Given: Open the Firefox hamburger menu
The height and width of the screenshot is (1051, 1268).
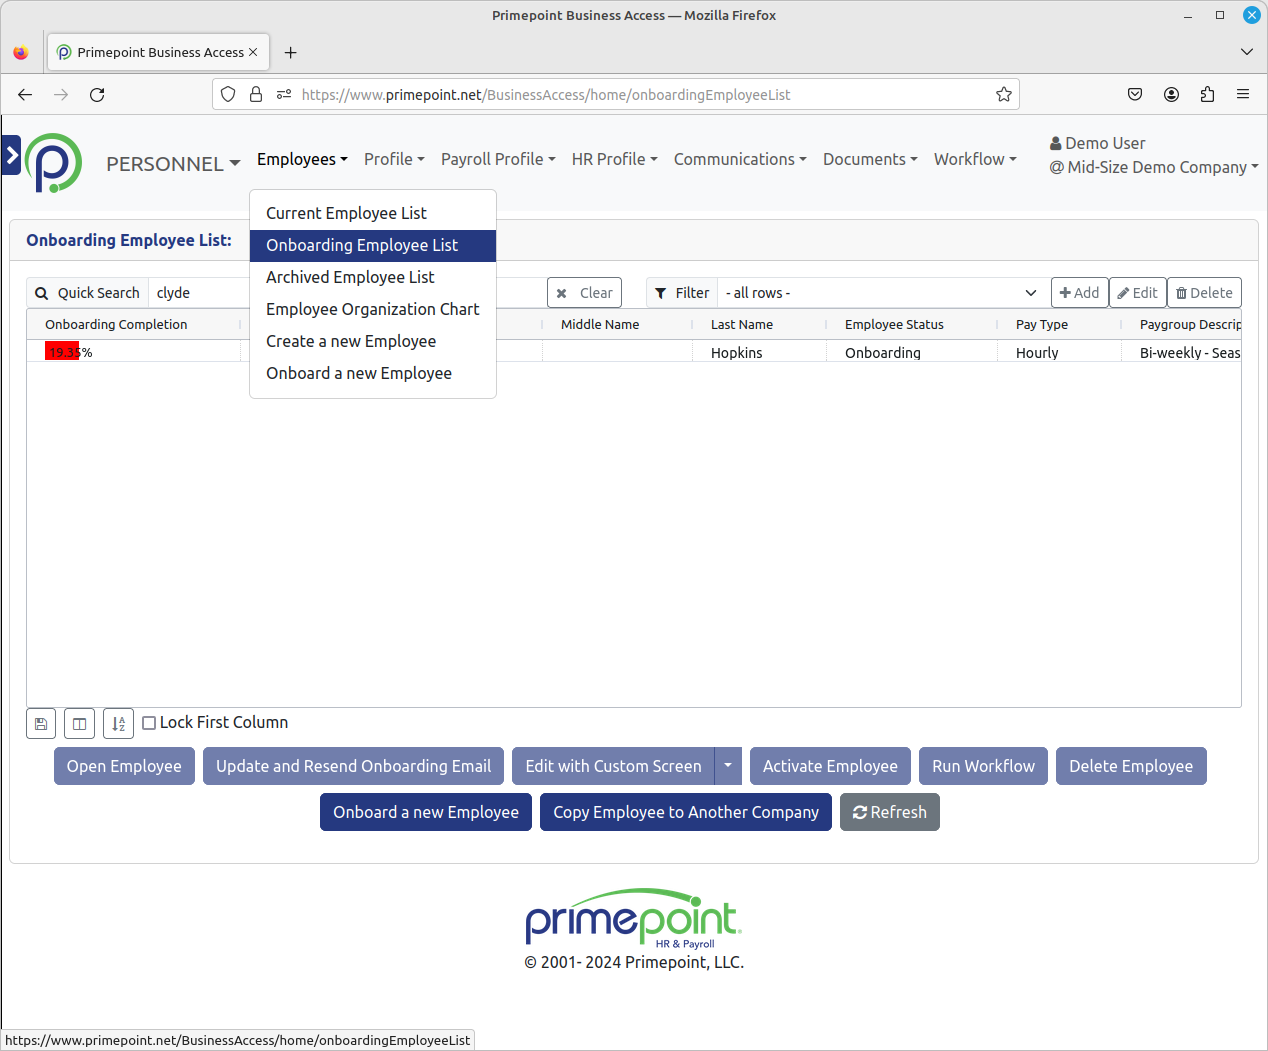Looking at the screenshot, I should pos(1243,94).
